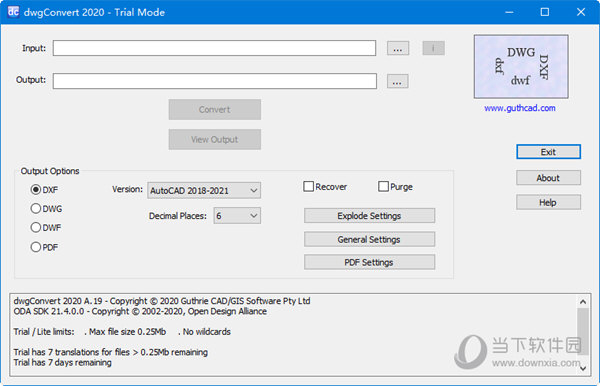Click the 'Max file size 0.25Mb' text
The image size is (600, 386).
[127, 332]
